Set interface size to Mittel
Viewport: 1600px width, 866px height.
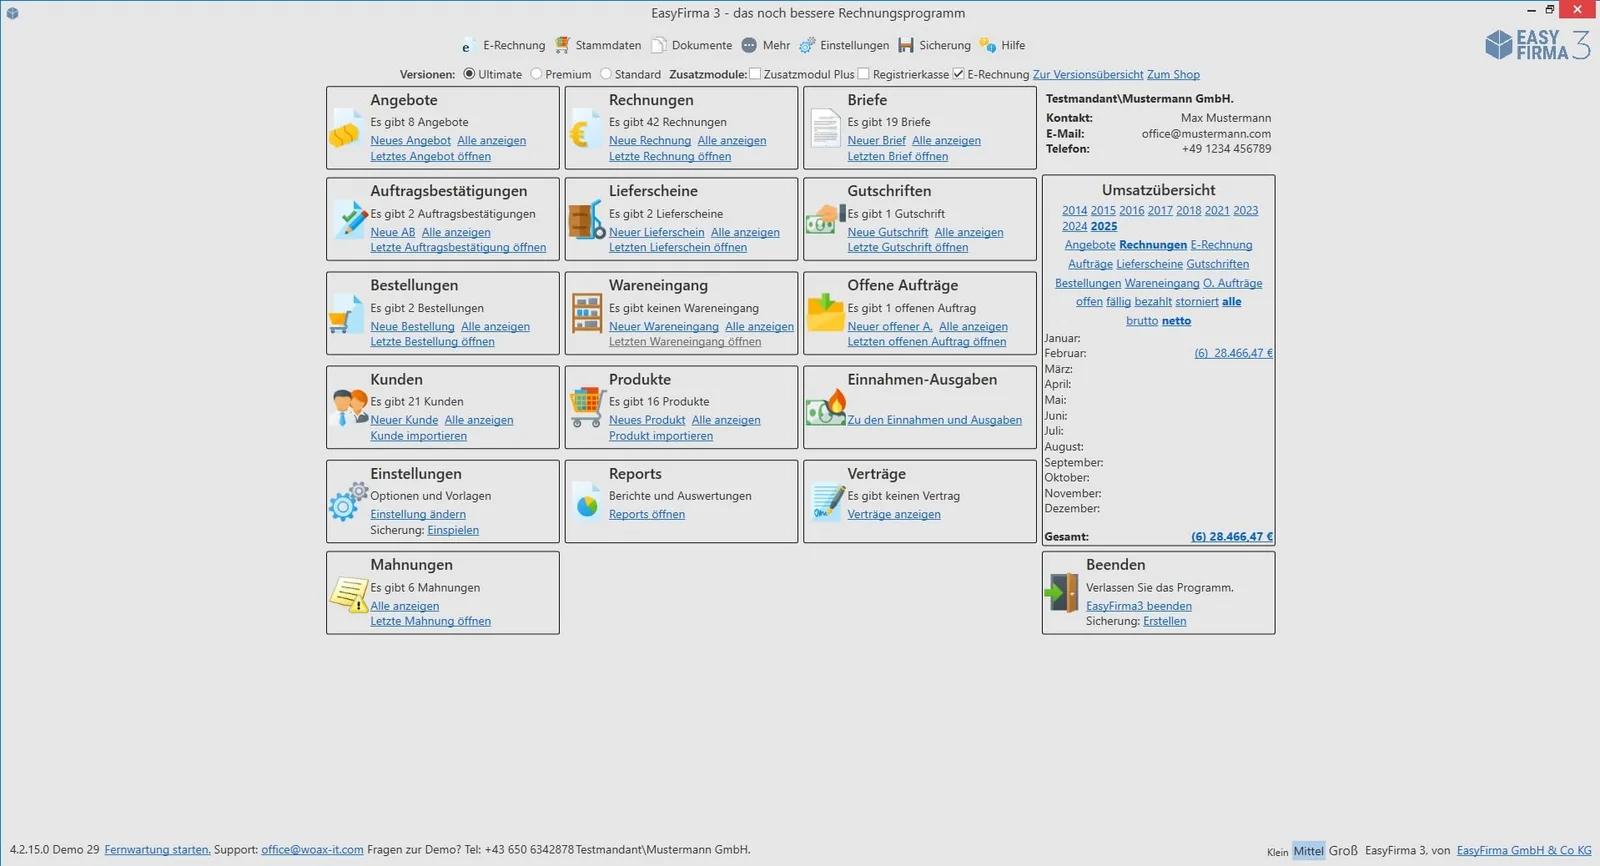[1308, 851]
